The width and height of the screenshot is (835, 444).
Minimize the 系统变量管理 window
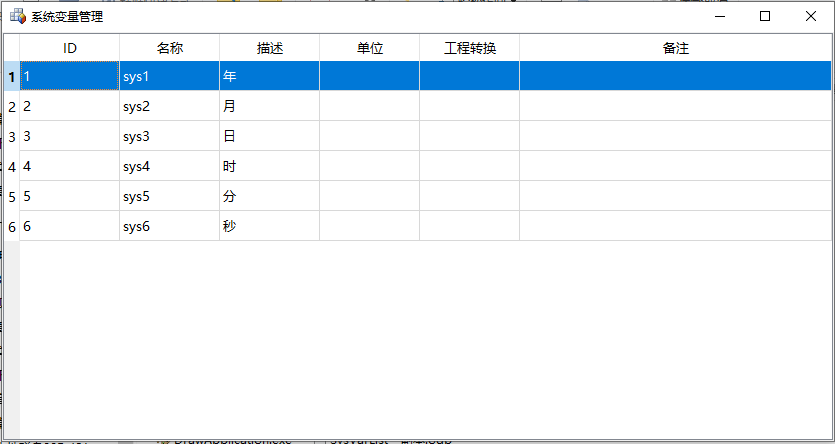pyautogui.click(x=720, y=17)
